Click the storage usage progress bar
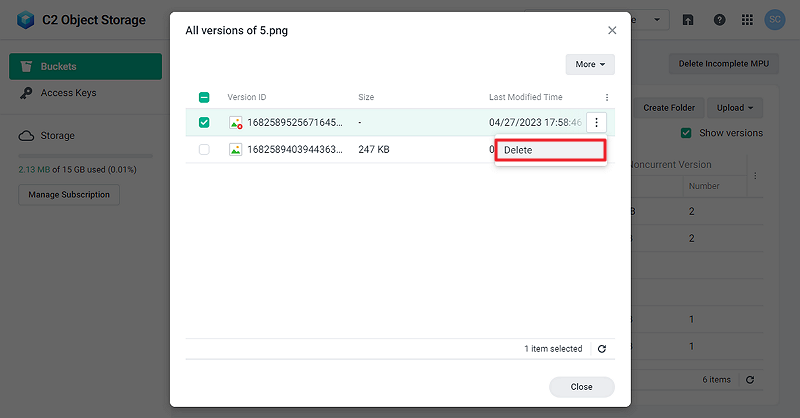The width and height of the screenshot is (800, 418). tap(85, 156)
